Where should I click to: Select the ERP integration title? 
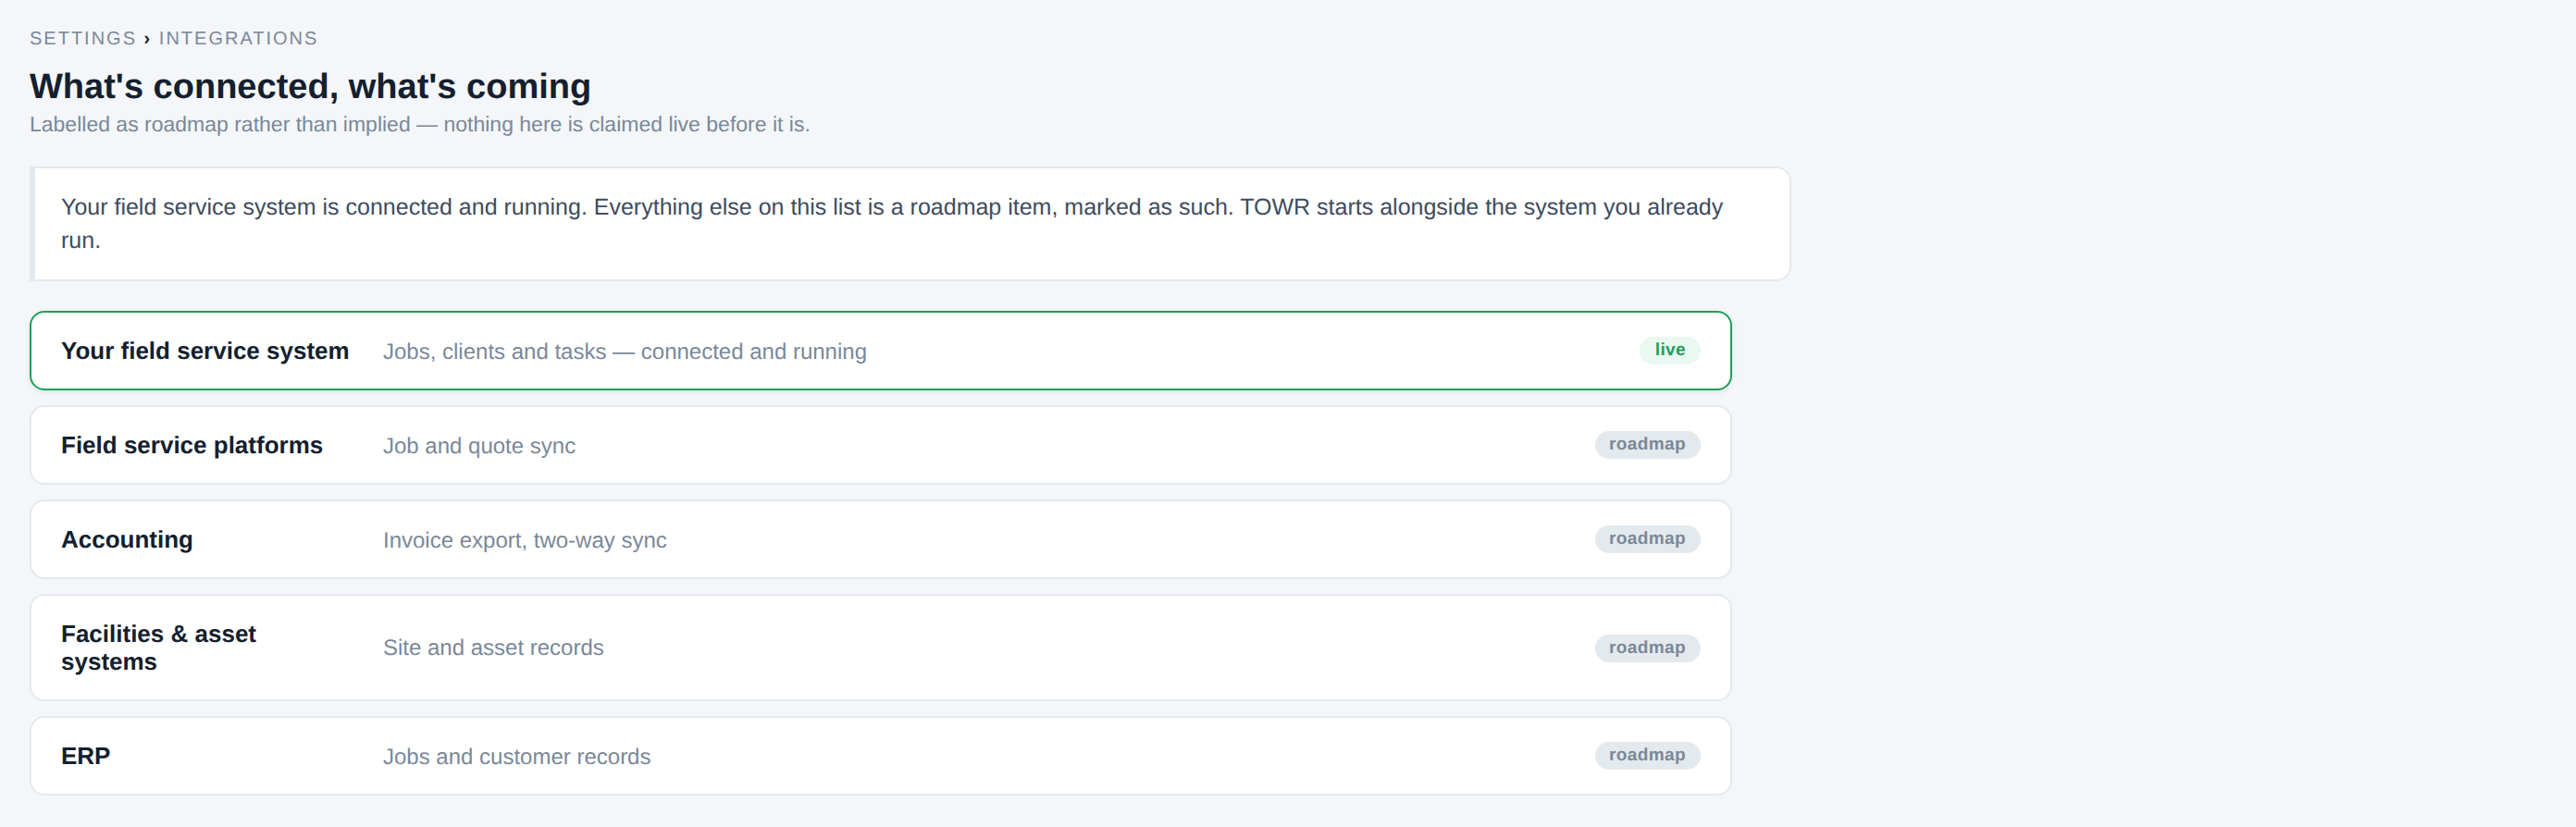86,756
